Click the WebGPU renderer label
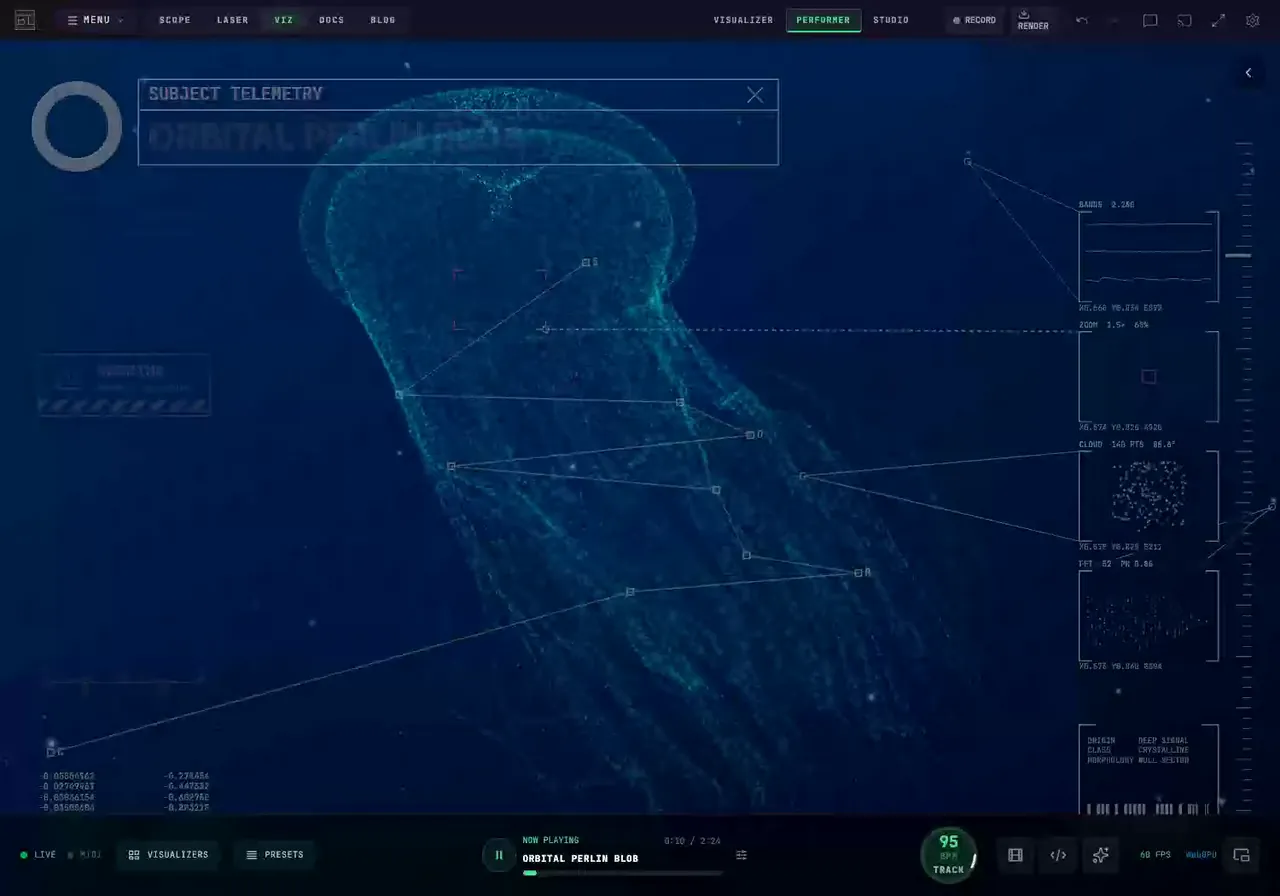Image resolution: width=1280 pixels, height=896 pixels. 1201,855
